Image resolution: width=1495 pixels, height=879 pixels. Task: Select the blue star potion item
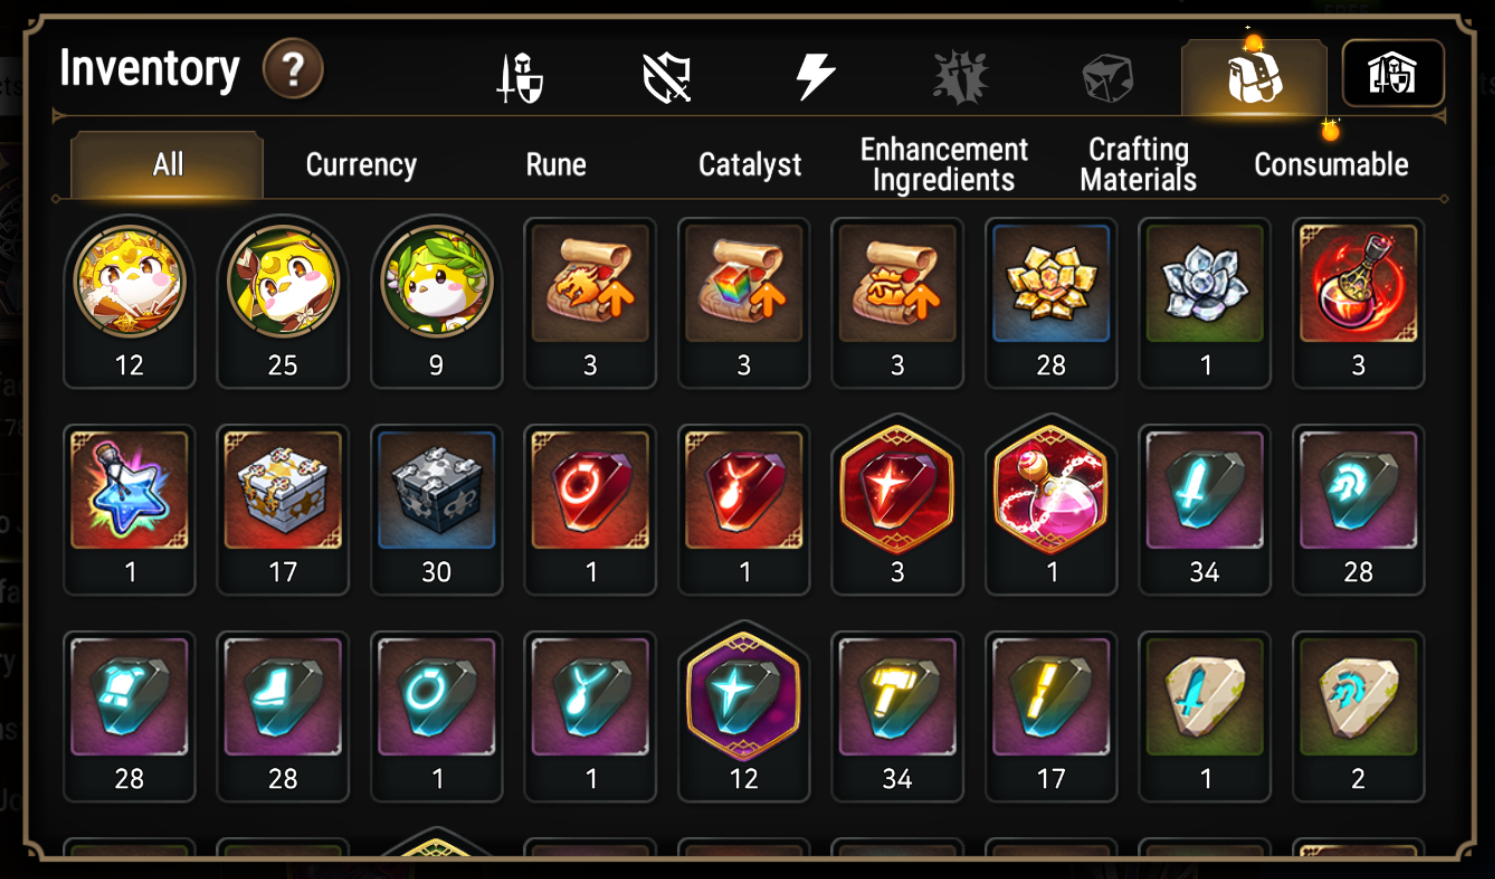click(x=129, y=510)
